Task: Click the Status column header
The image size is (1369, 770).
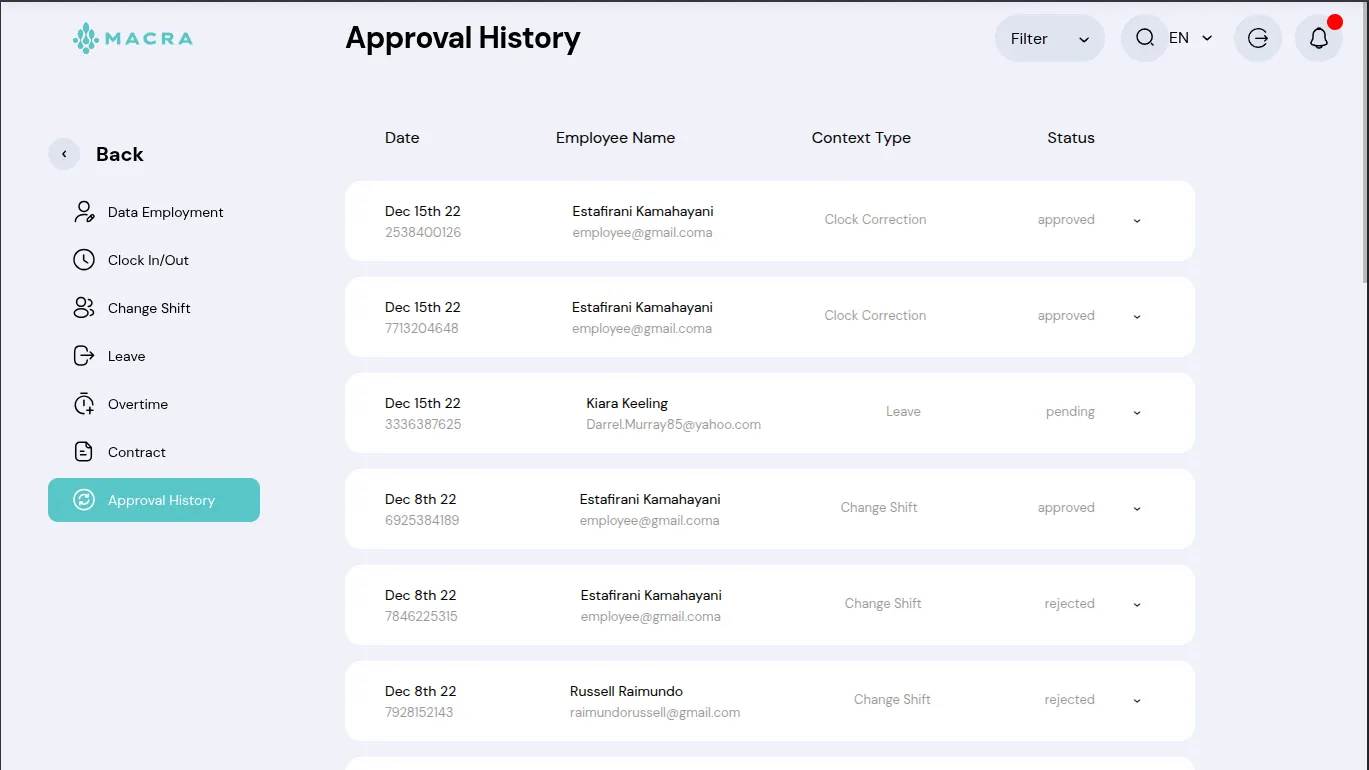Action: coord(1070,138)
